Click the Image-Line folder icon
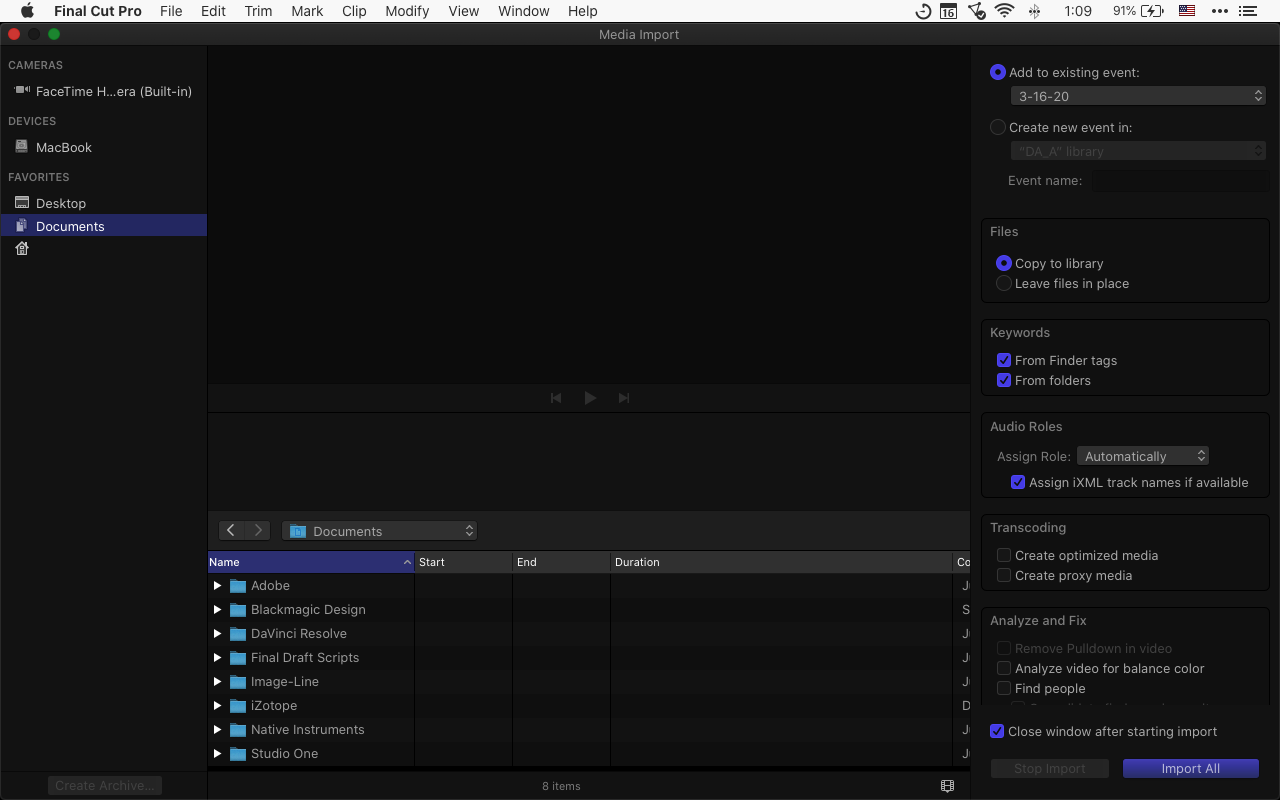This screenshot has width=1280, height=800. pos(238,682)
